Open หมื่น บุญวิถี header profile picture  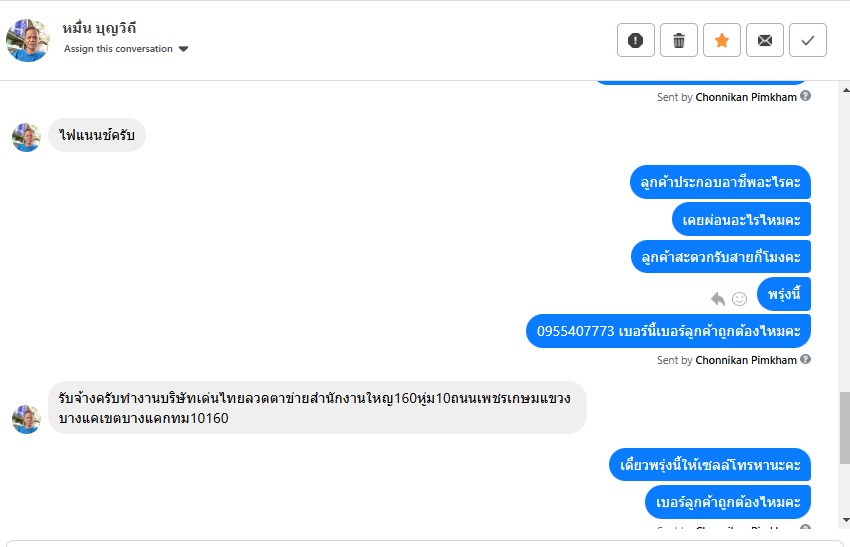(28, 40)
